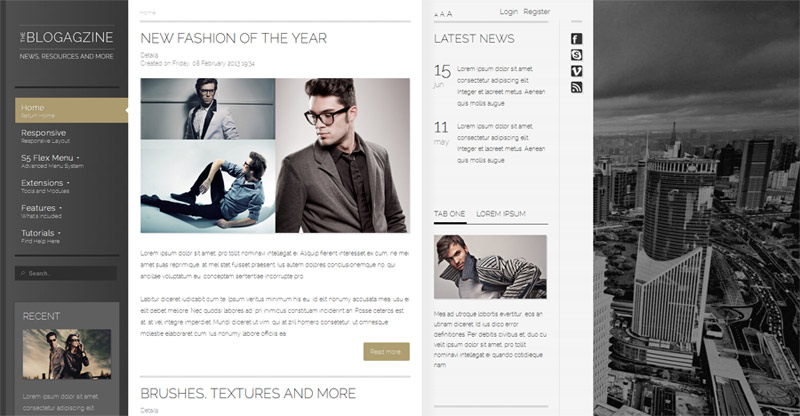Open the Login link

(508, 12)
